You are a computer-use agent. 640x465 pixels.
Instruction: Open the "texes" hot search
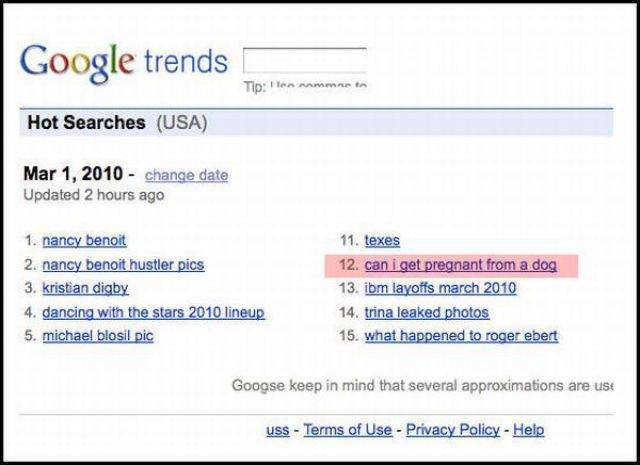(382, 240)
